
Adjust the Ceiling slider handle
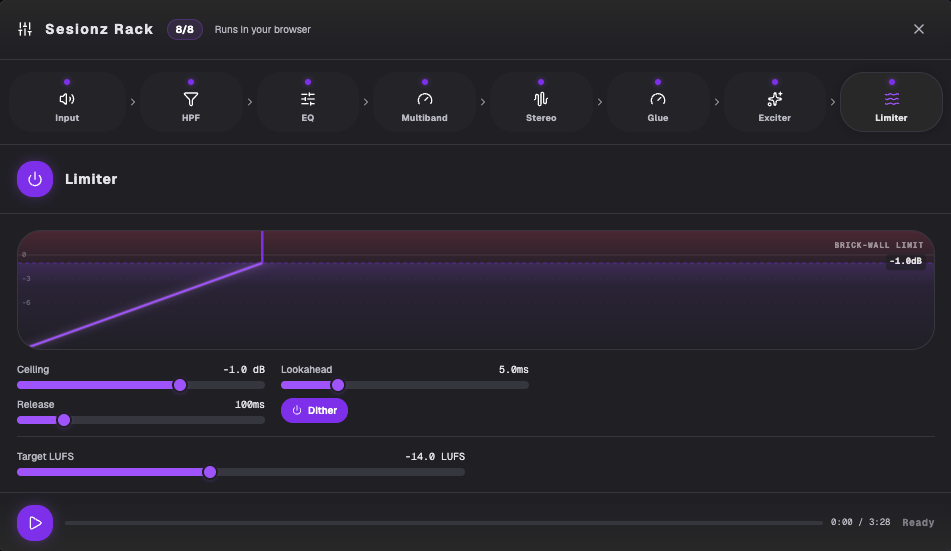coord(180,385)
